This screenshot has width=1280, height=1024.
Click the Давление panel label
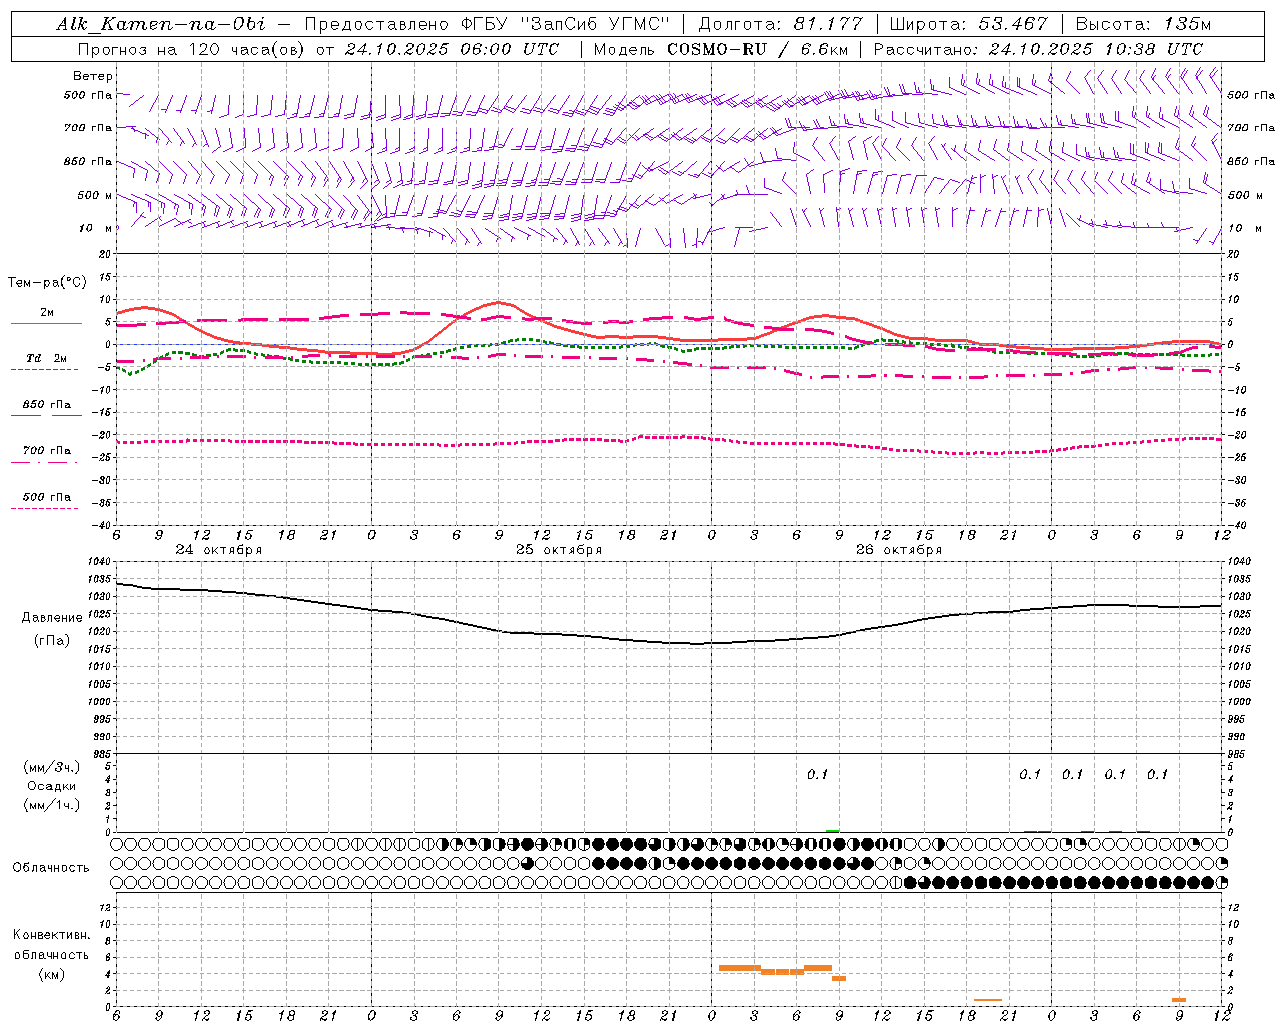[x=52, y=618]
